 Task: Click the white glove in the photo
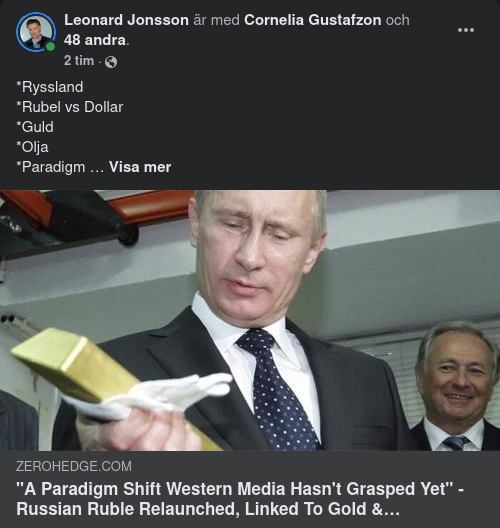tap(152, 396)
